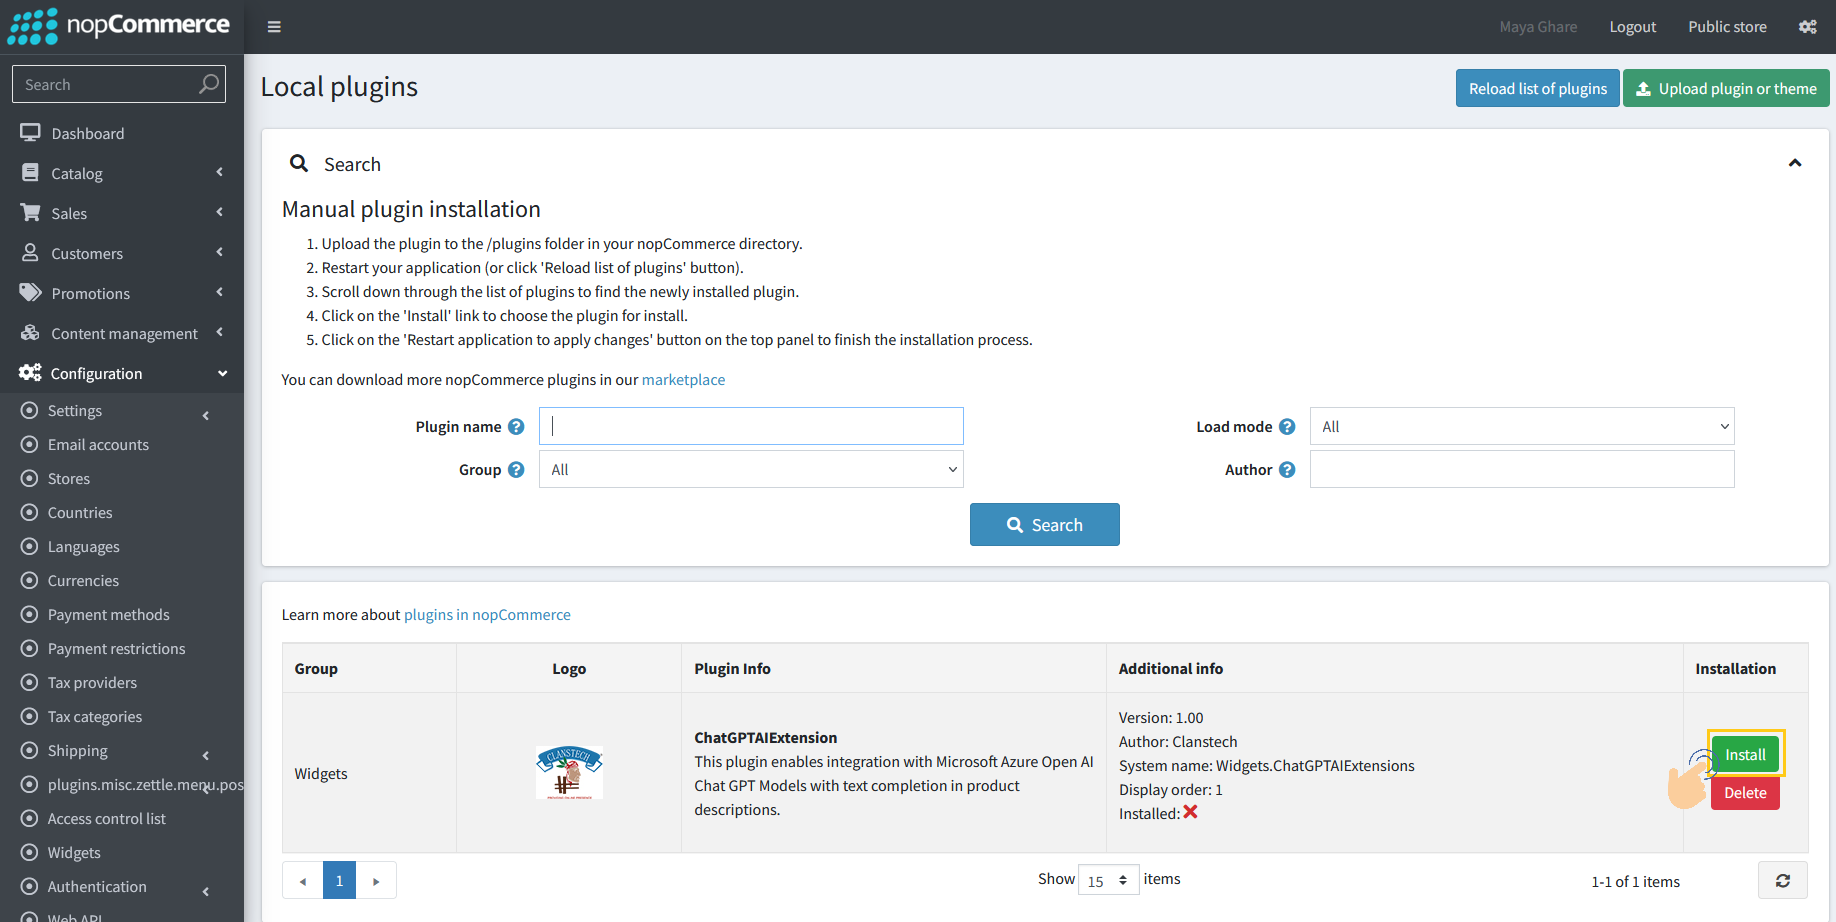The image size is (1836, 922).
Task: Expand the Customers menu arrow
Action: (x=220, y=252)
